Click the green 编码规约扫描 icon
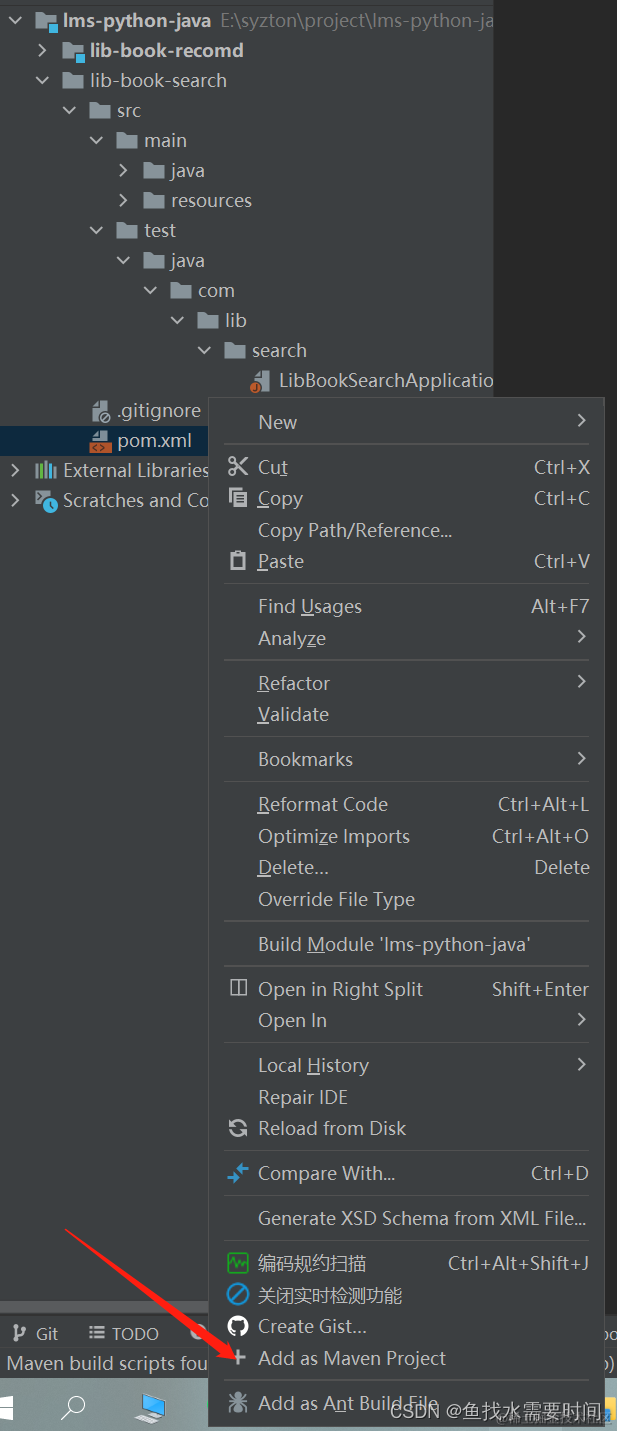The height and width of the screenshot is (1431, 617). (x=238, y=1263)
